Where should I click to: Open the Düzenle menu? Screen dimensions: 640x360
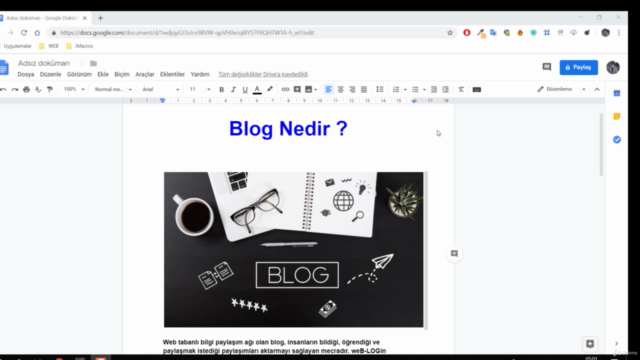[x=50, y=74]
